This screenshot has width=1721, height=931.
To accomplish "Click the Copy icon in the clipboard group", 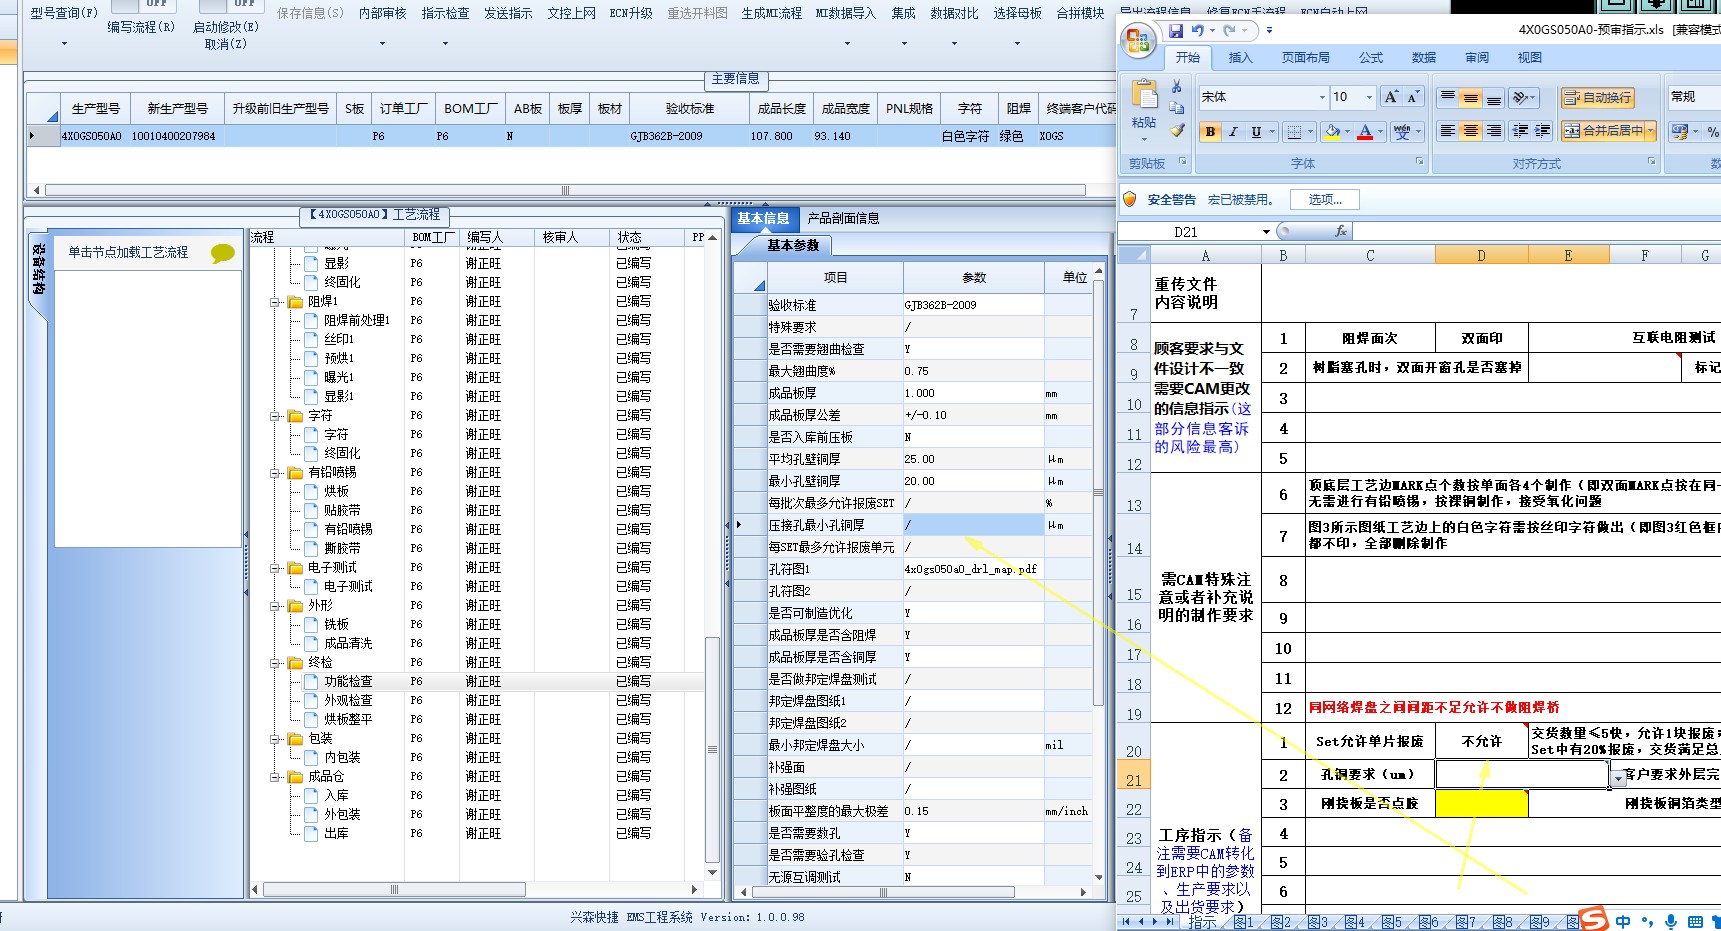I will coord(1177,108).
